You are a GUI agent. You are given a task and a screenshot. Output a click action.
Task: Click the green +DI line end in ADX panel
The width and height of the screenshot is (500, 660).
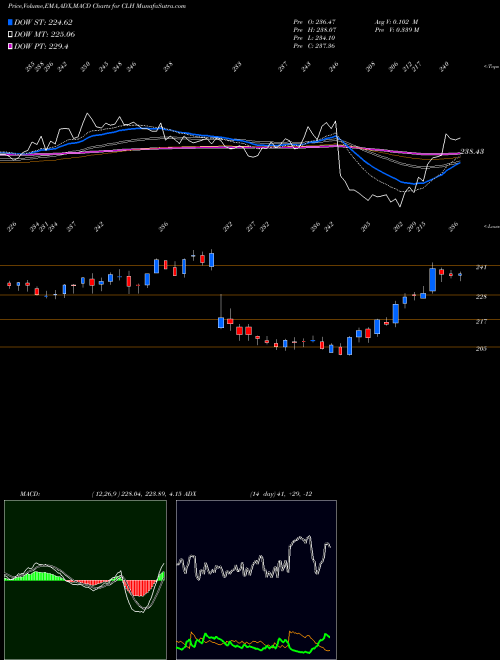[330, 637]
